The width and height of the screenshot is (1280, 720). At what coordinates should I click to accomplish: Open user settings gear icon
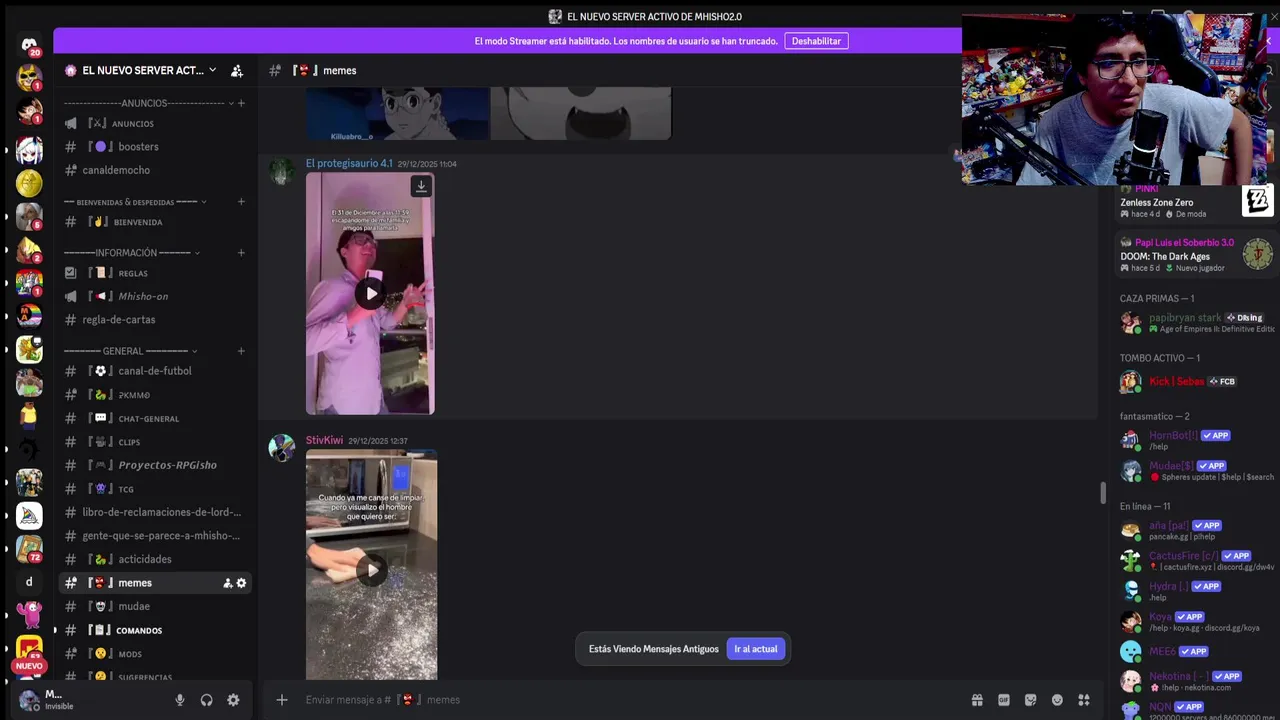233,700
